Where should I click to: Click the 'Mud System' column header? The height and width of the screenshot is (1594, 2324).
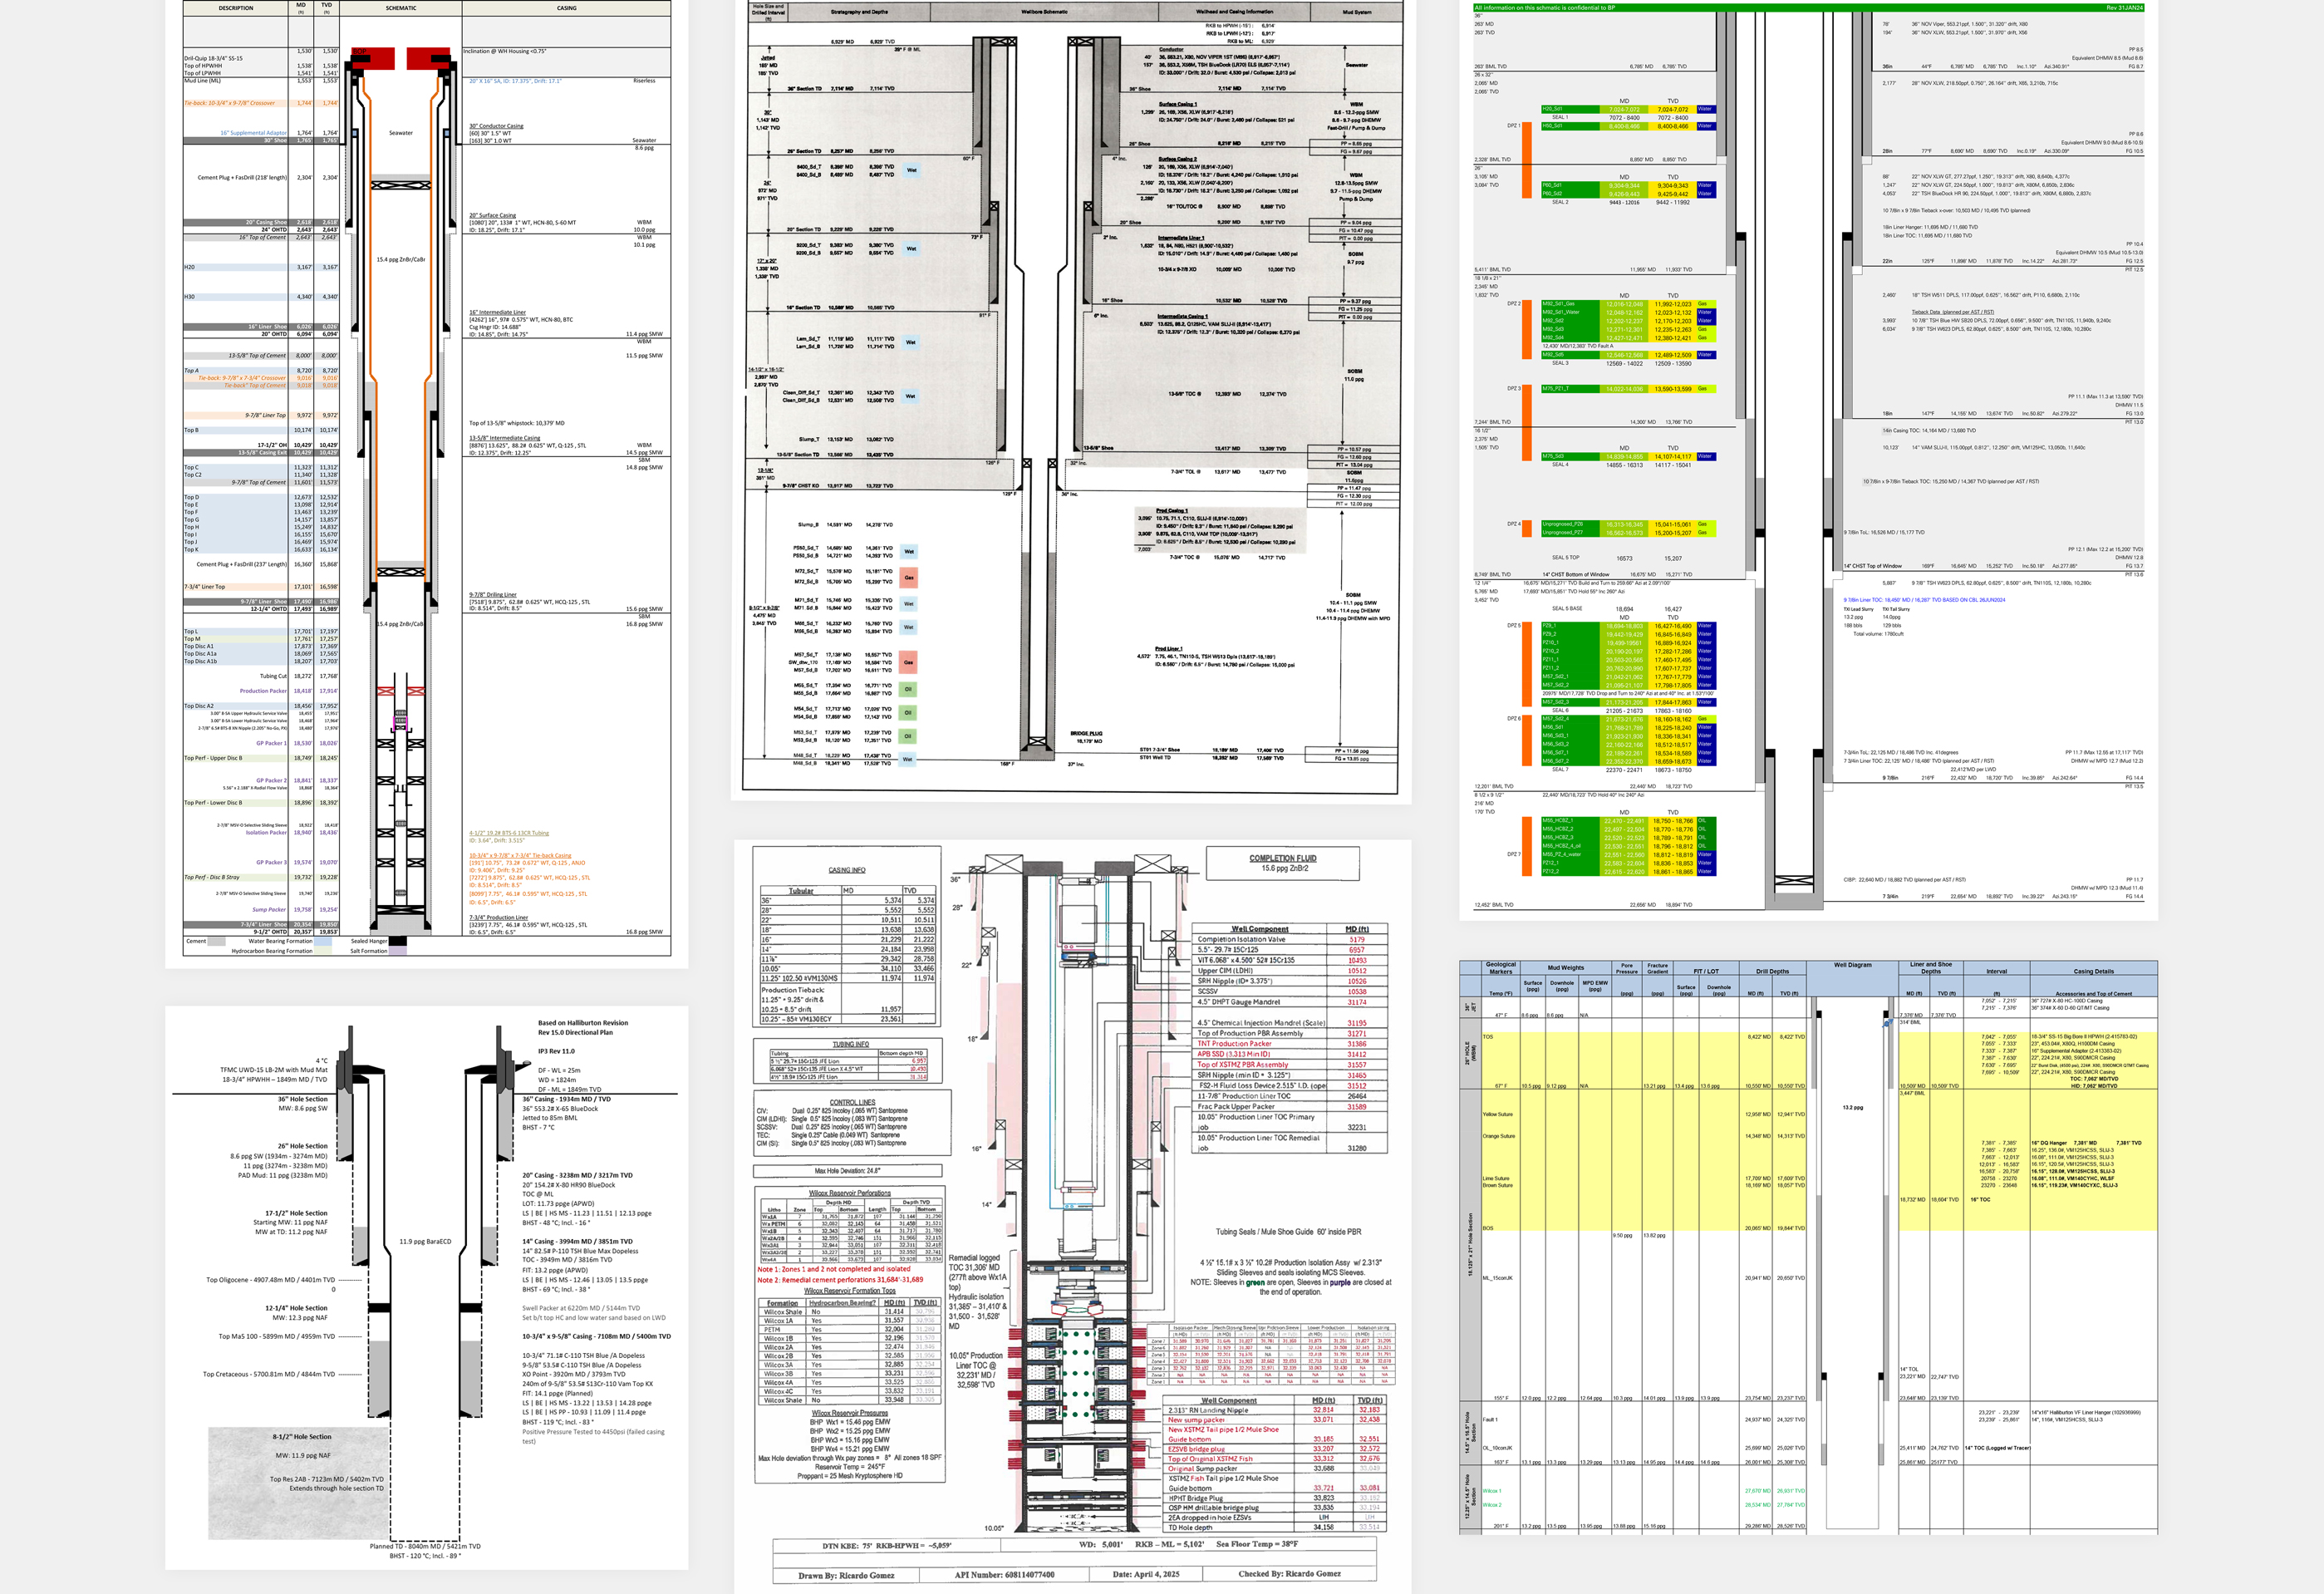(1356, 12)
